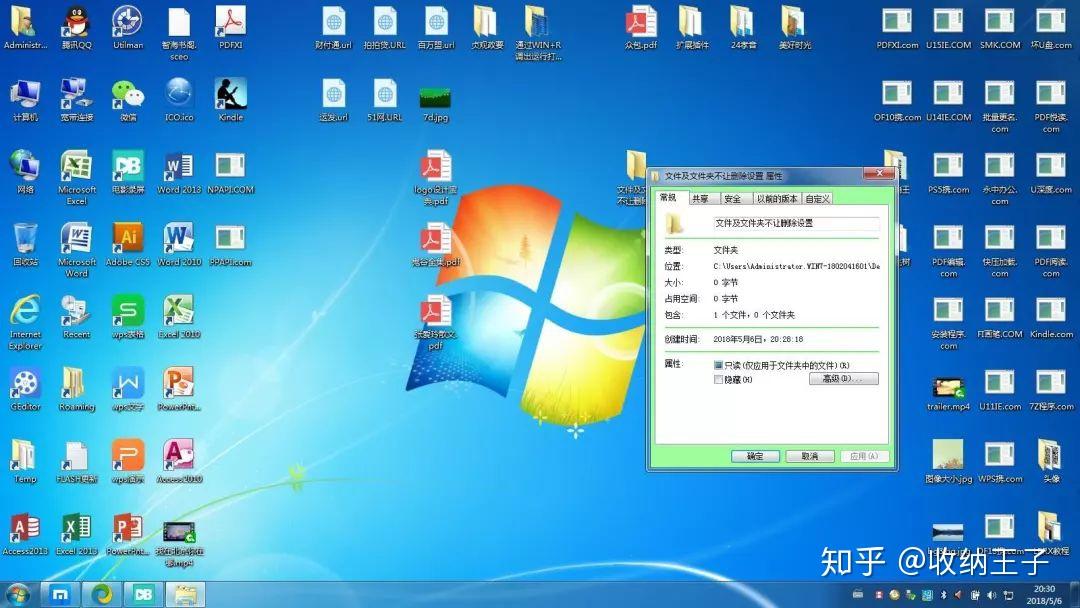Click the Advanced (高级) button

pos(843,379)
